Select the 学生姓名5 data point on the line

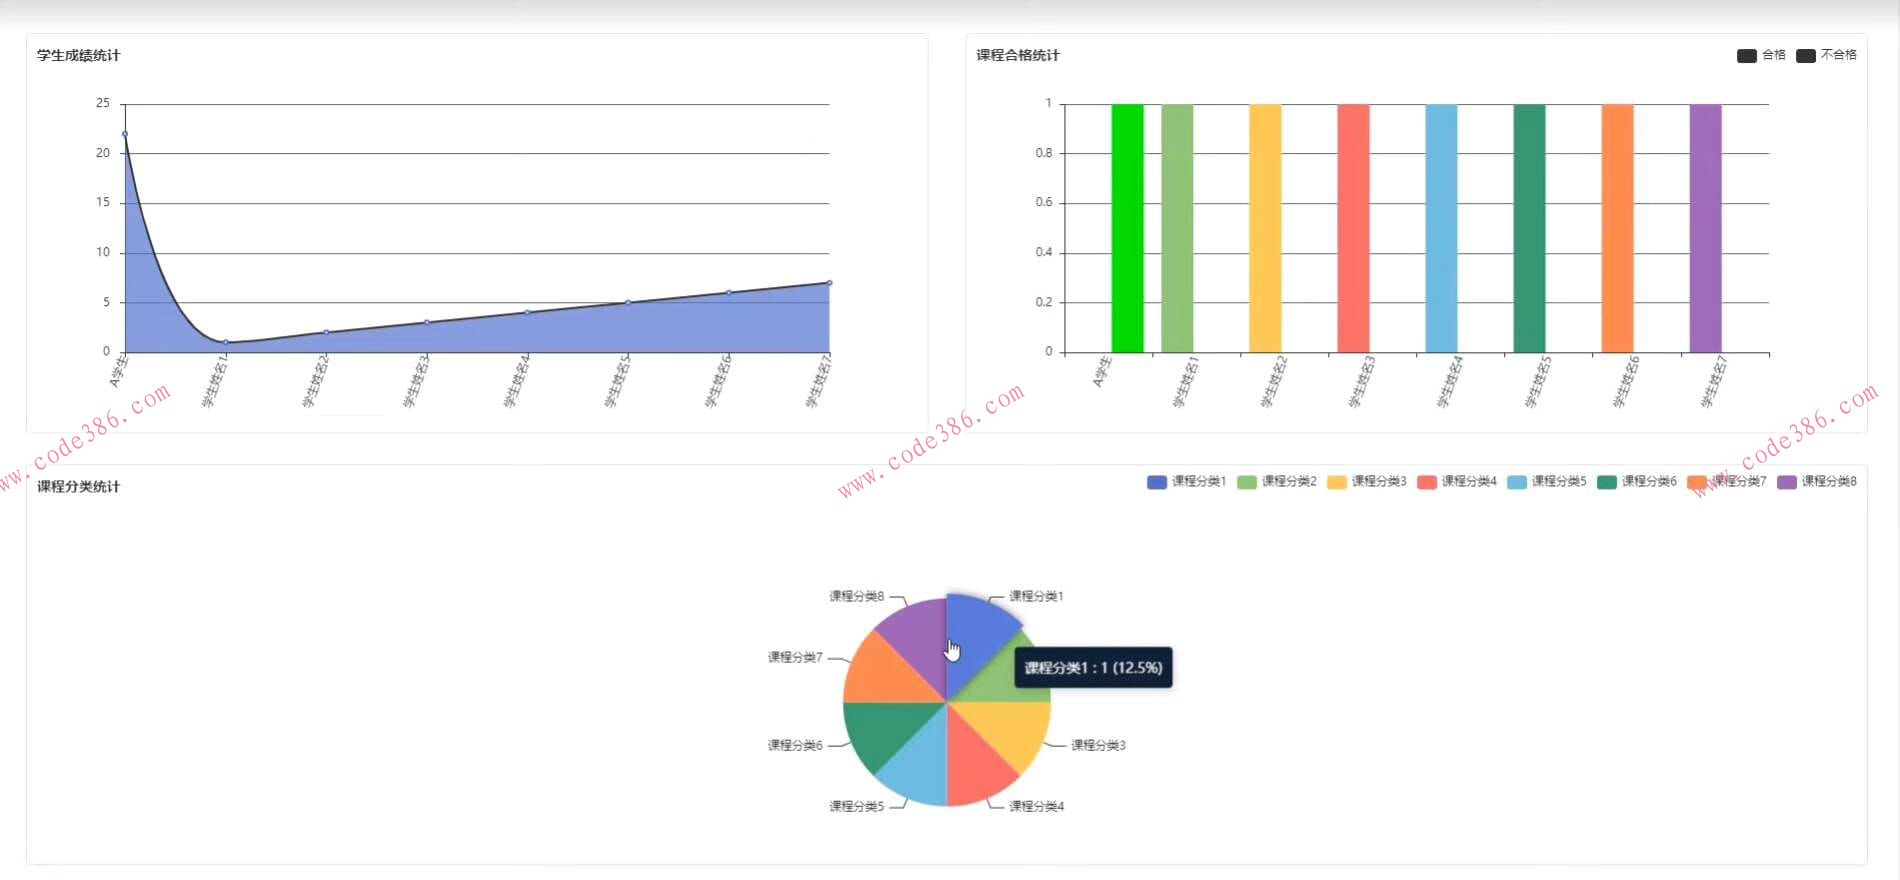628,302
